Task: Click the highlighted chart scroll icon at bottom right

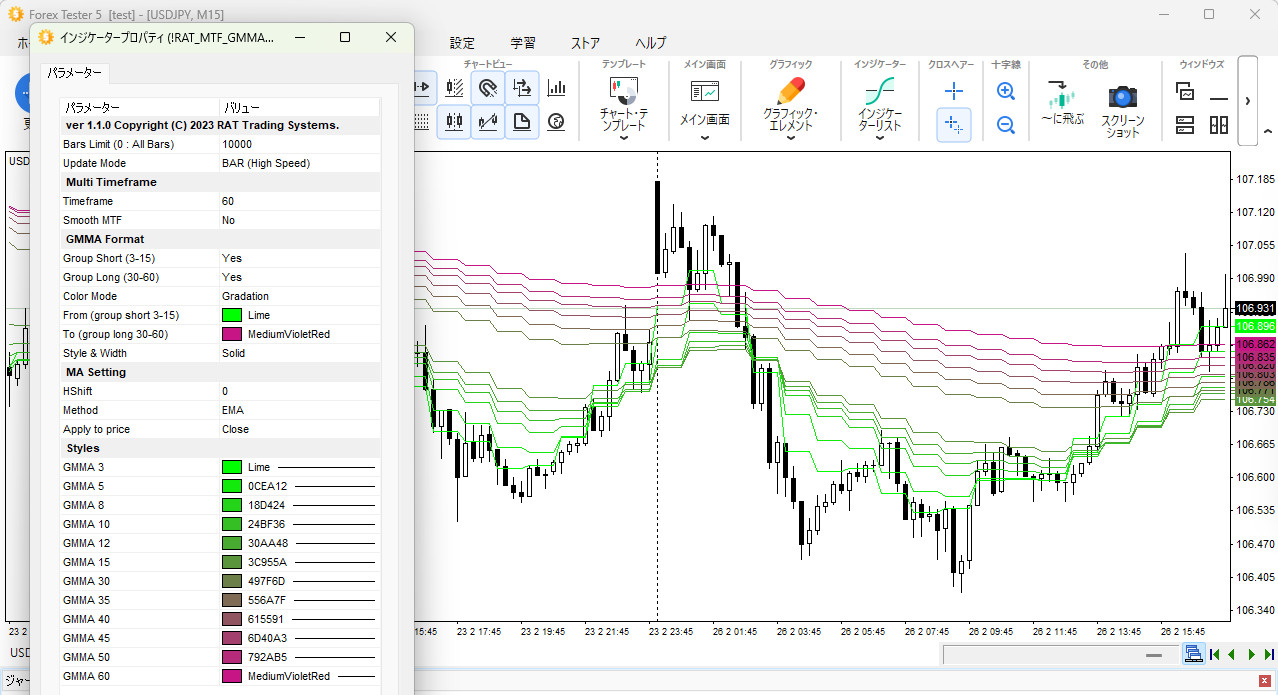Action: point(1192,654)
